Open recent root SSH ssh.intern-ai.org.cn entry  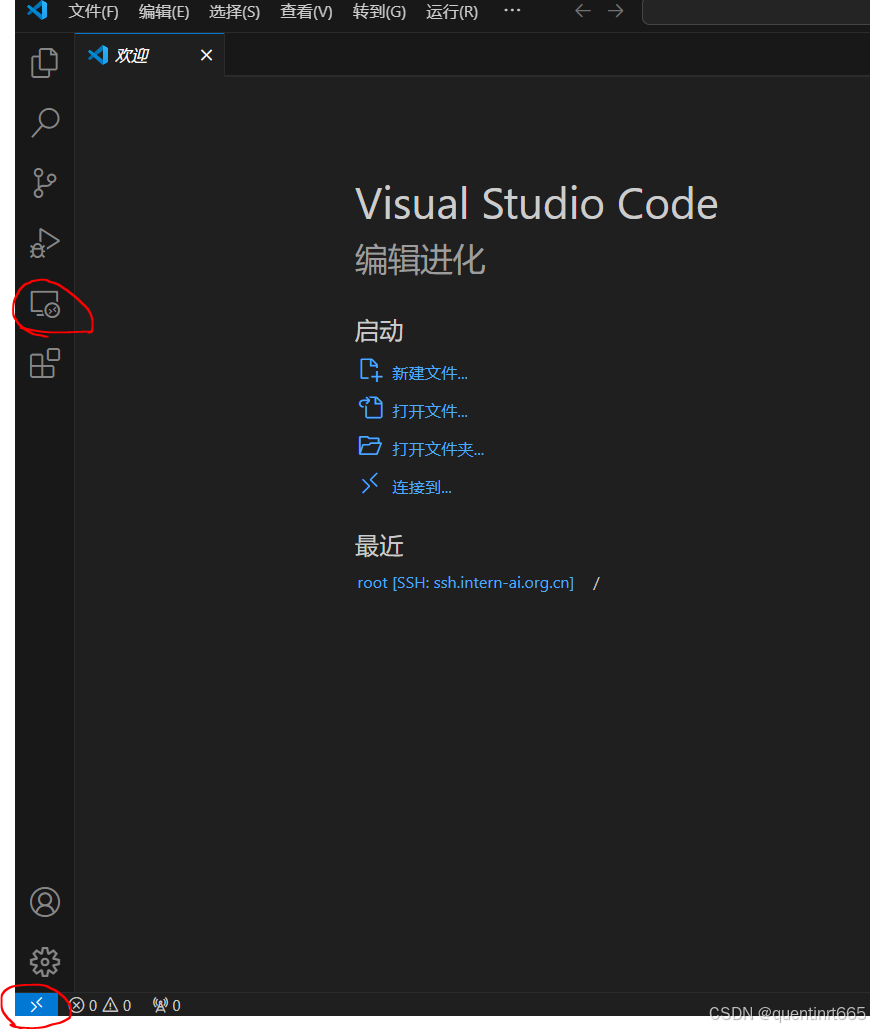click(x=465, y=583)
